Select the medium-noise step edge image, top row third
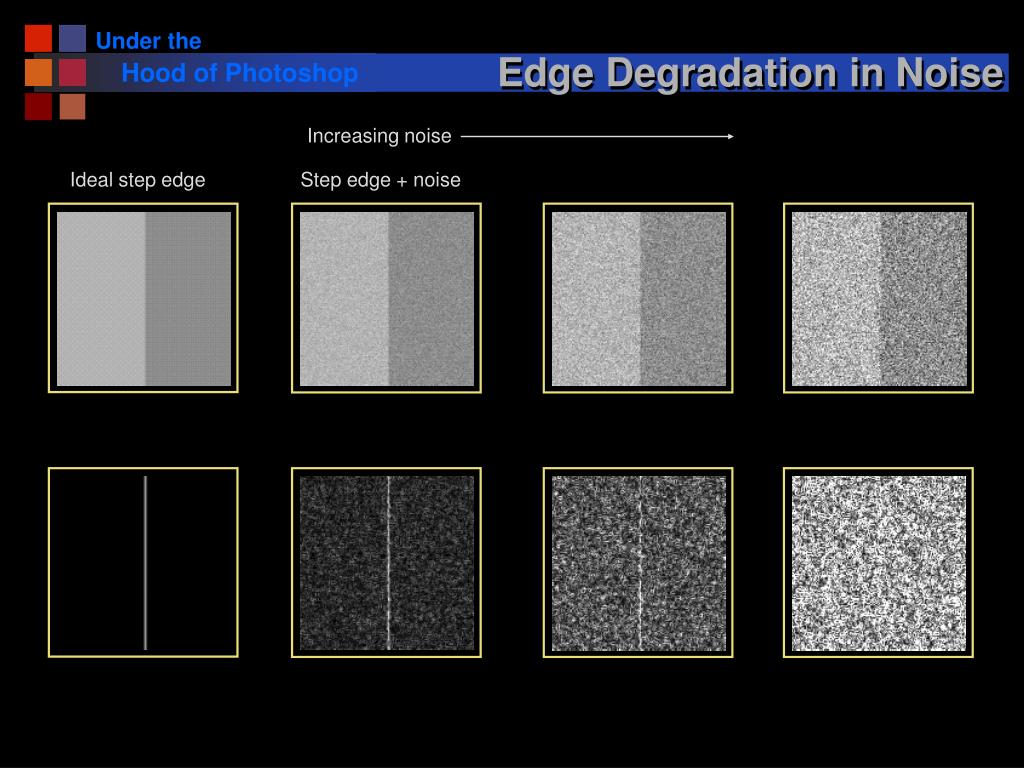Viewport: 1024px width, 768px height. click(x=638, y=298)
